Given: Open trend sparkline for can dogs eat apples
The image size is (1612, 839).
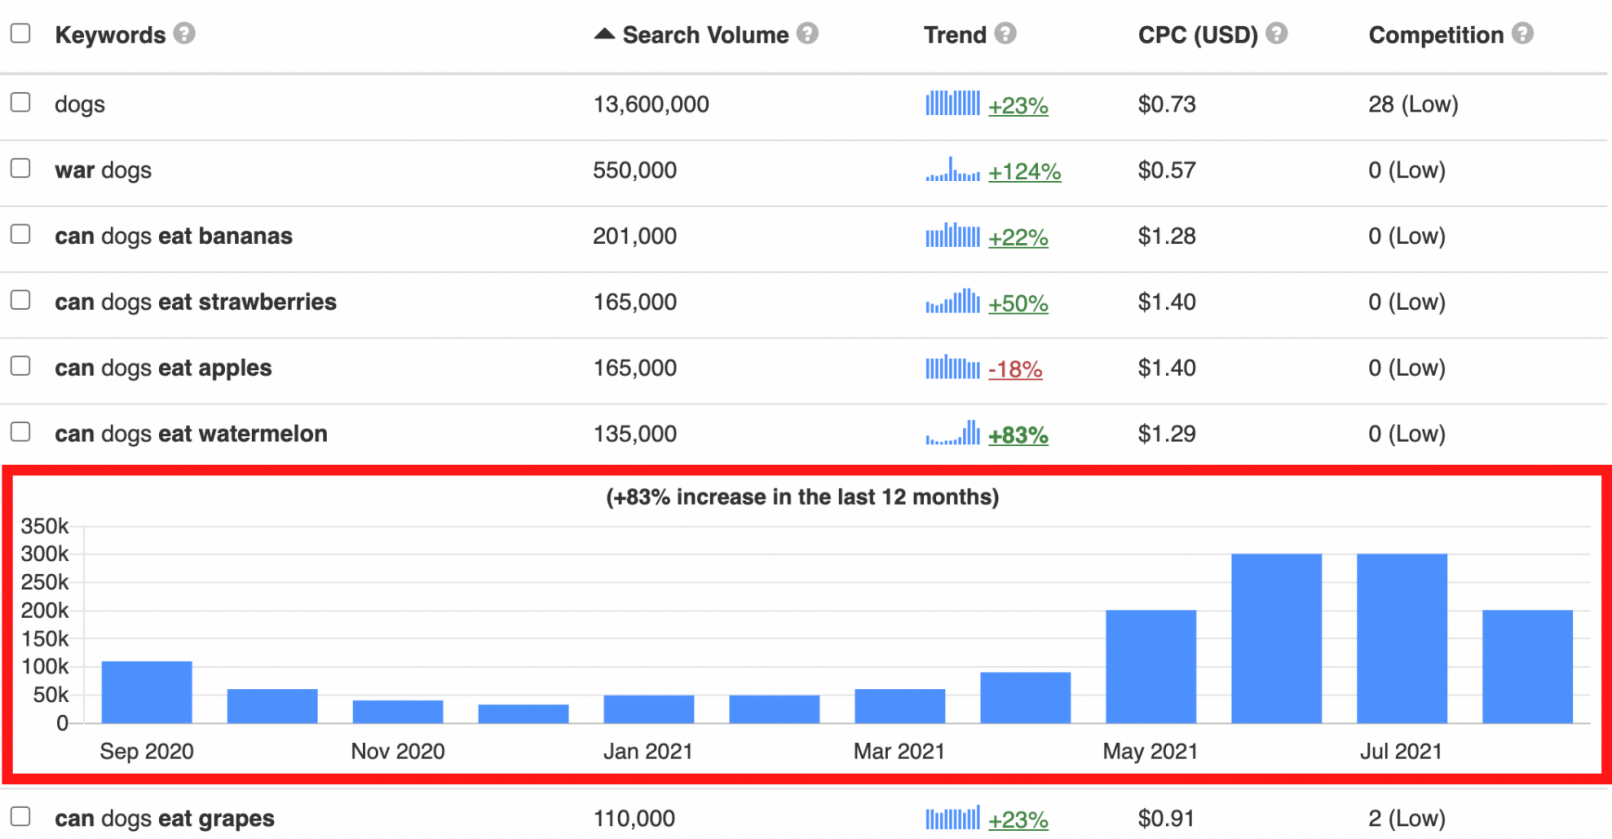Looking at the screenshot, I should [952, 368].
